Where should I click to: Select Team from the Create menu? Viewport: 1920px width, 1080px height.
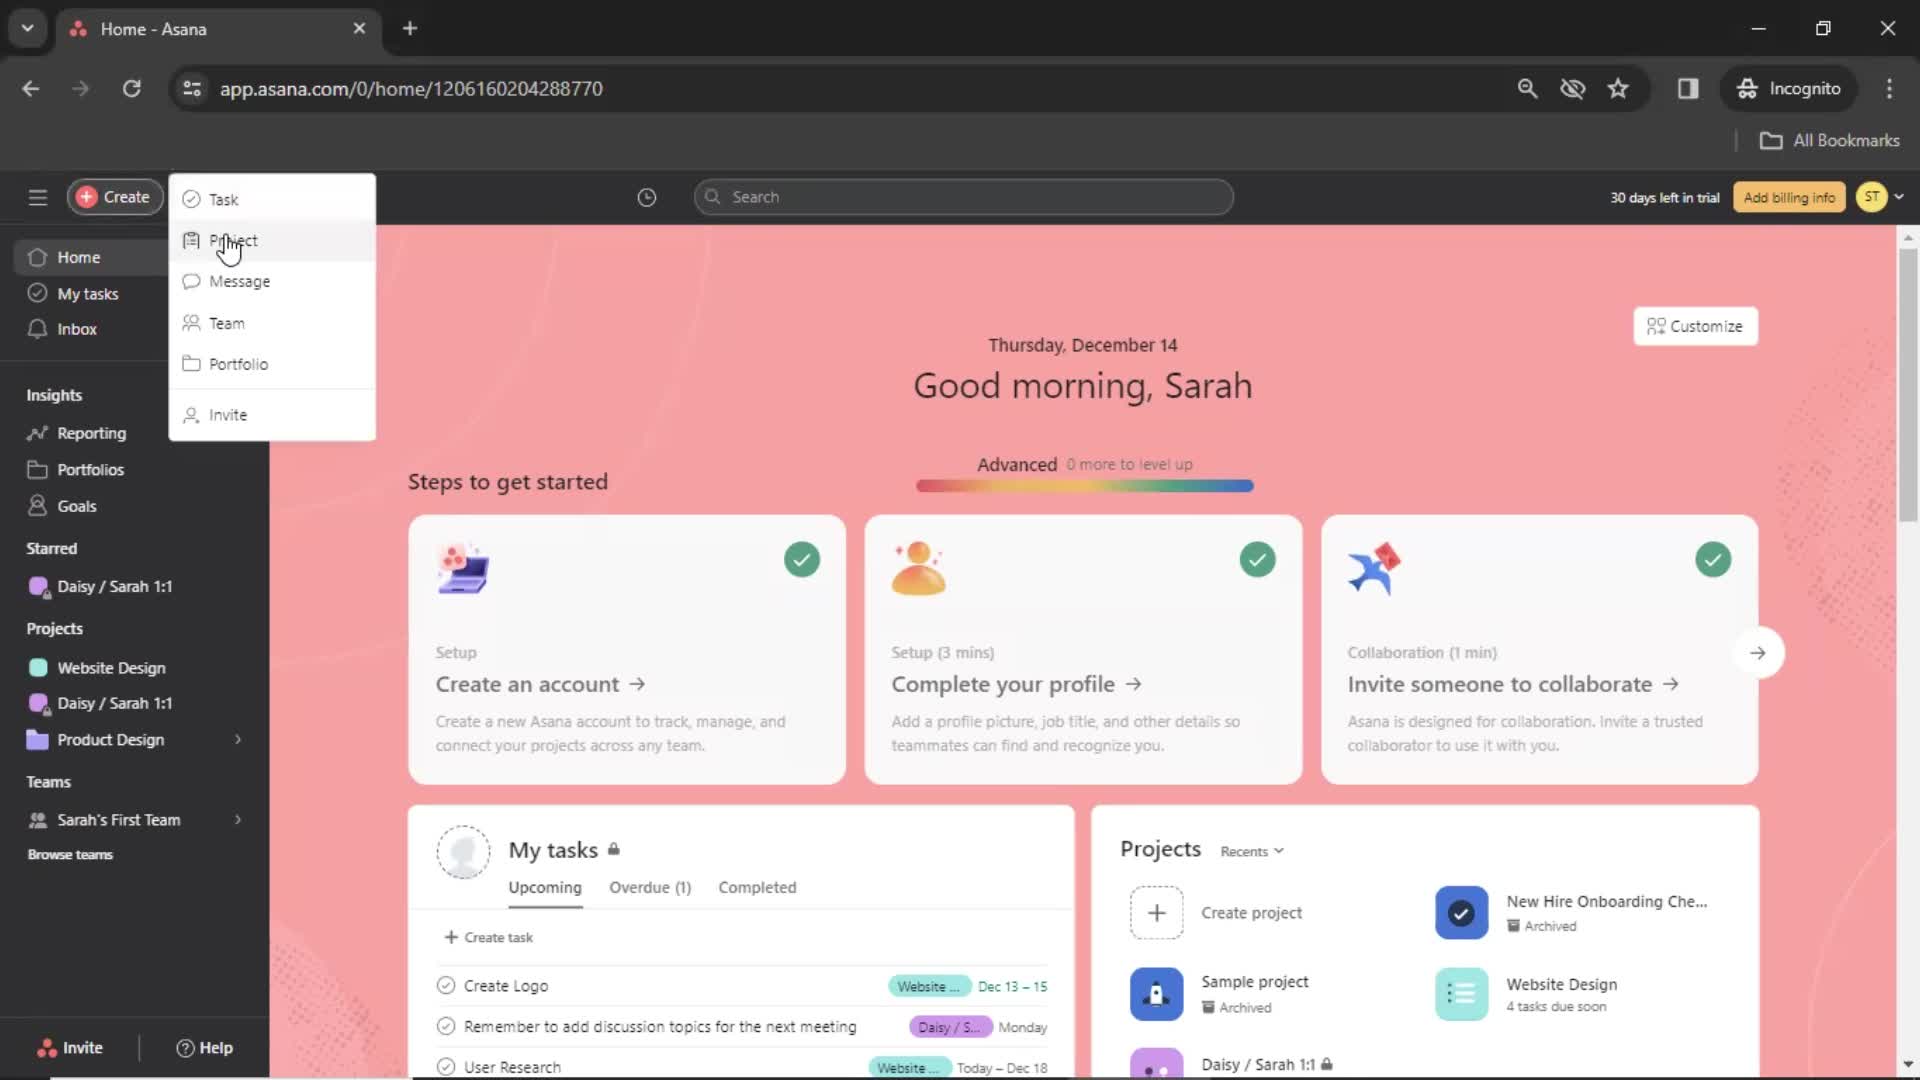272,323
